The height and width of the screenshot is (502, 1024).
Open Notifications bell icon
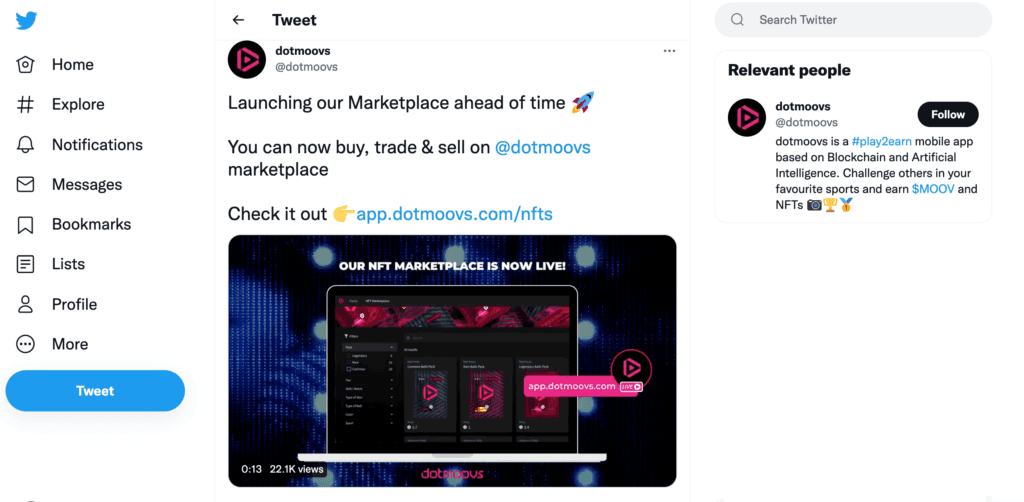pyautogui.click(x=26, y=145)
